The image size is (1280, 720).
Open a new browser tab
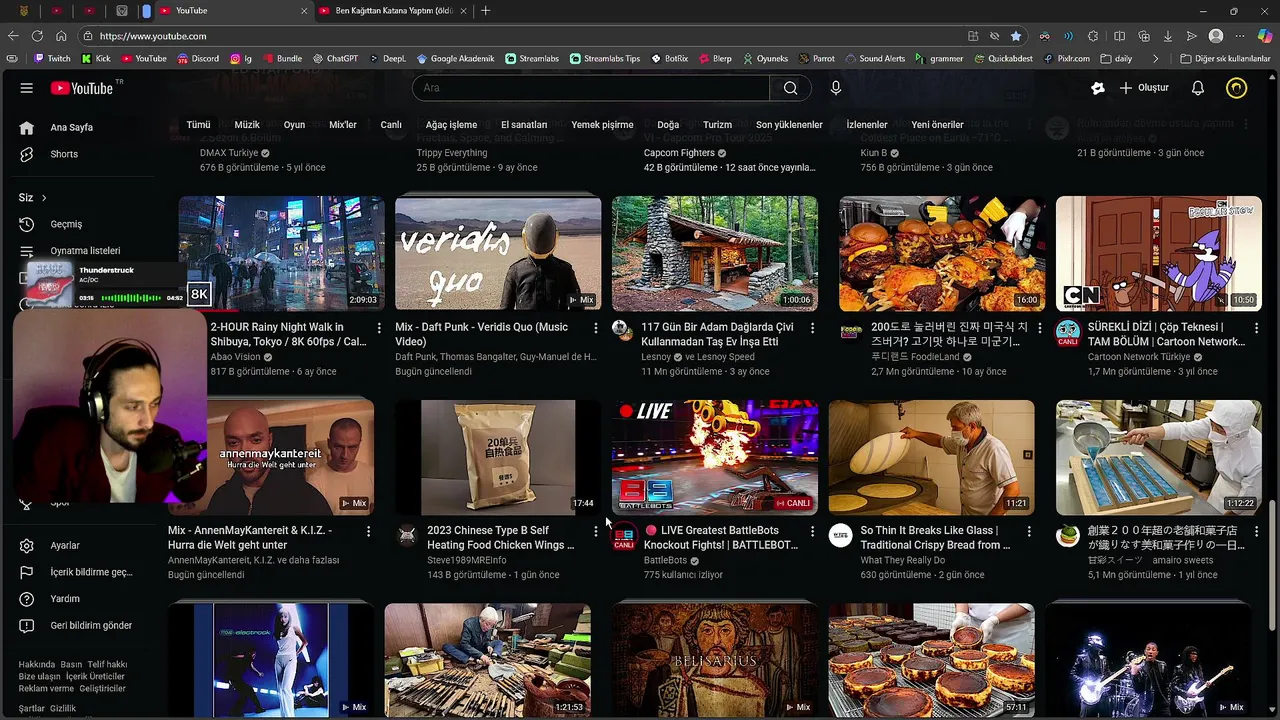(486, 11)
